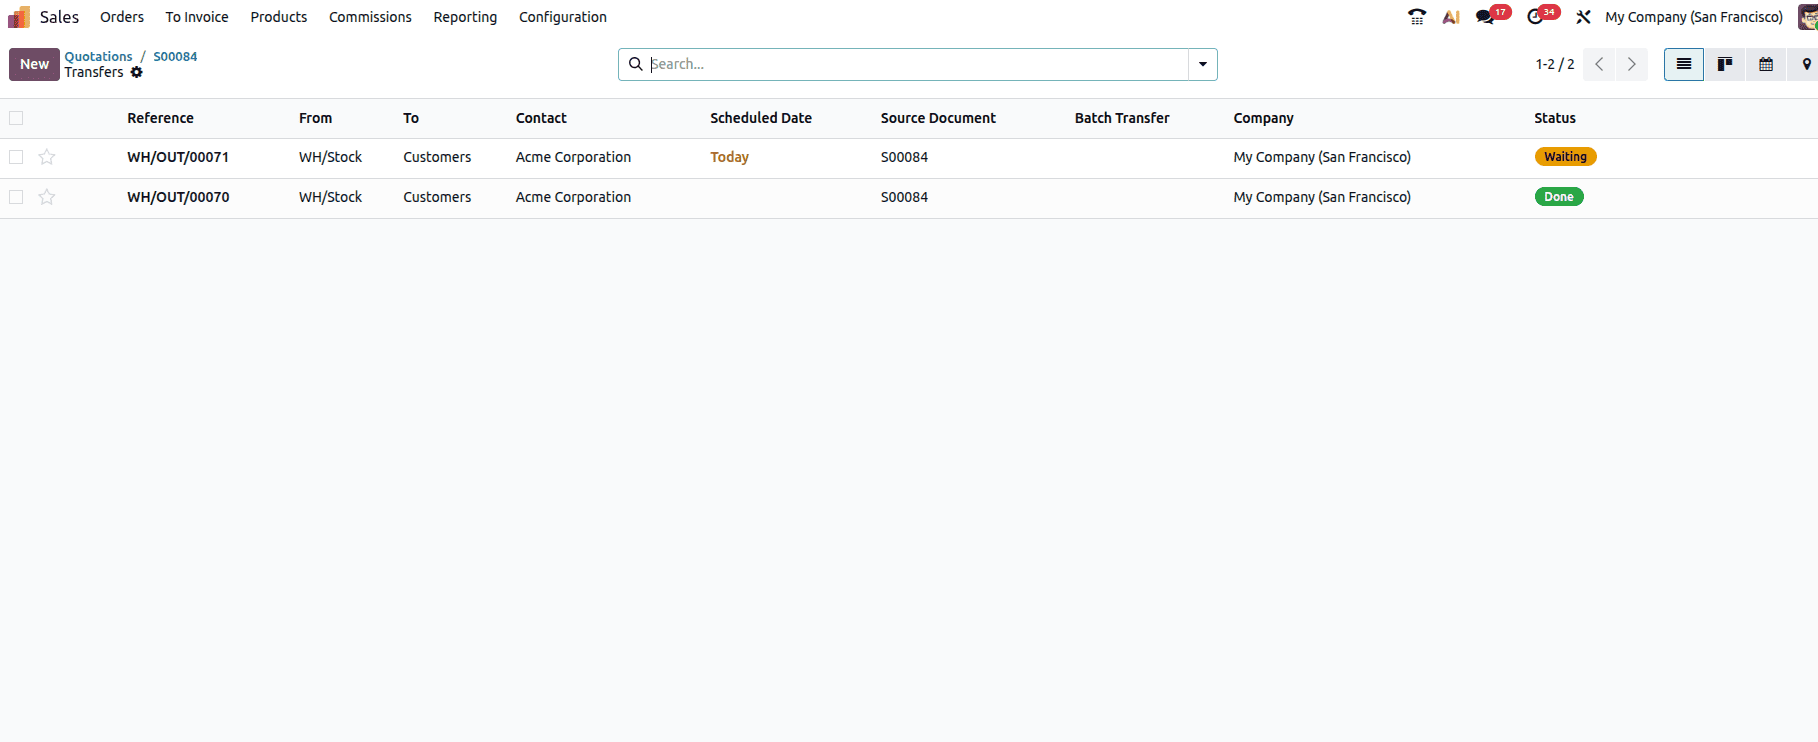This screenshot has height=742, width=1818.
Task: Sort by the To column header
Action: pyautogui.click(x=411, y=118)
